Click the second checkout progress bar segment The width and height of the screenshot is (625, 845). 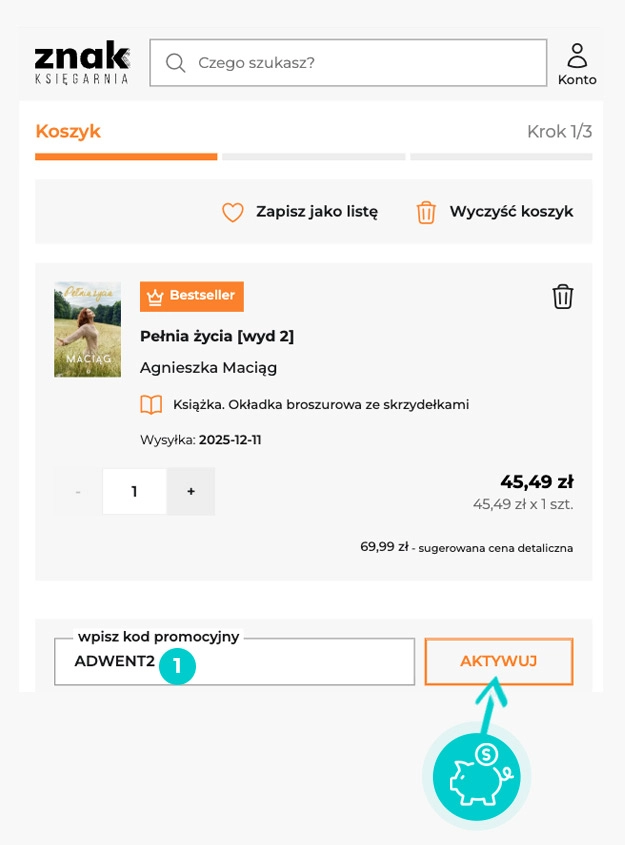pos(313,157)
